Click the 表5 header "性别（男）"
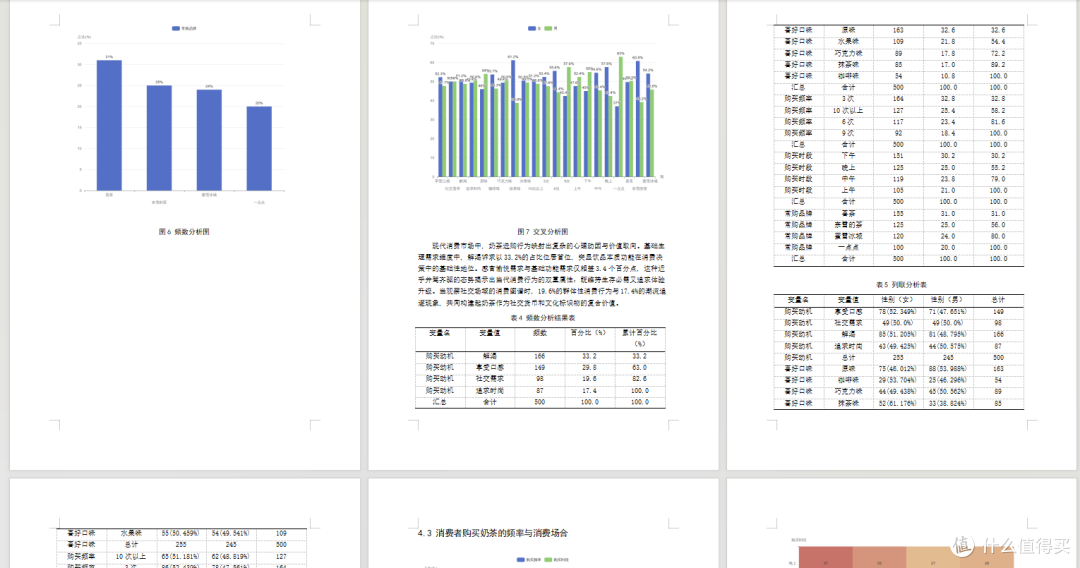 [x=947, y=300]
